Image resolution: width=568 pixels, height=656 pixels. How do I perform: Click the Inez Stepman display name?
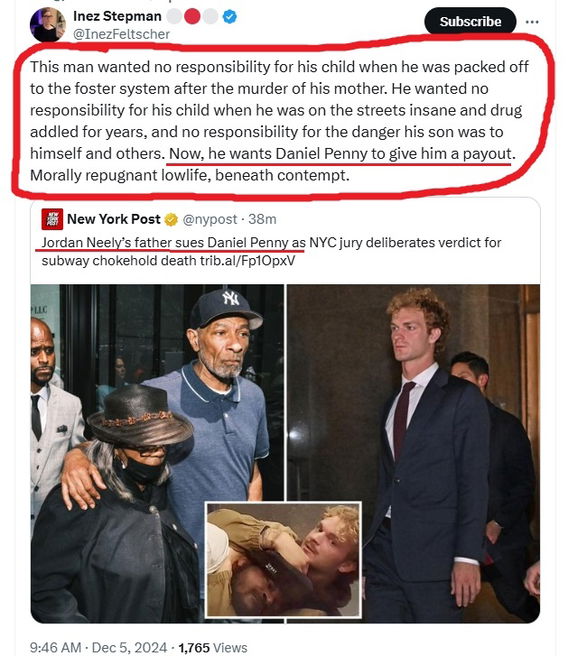[117, 16]
